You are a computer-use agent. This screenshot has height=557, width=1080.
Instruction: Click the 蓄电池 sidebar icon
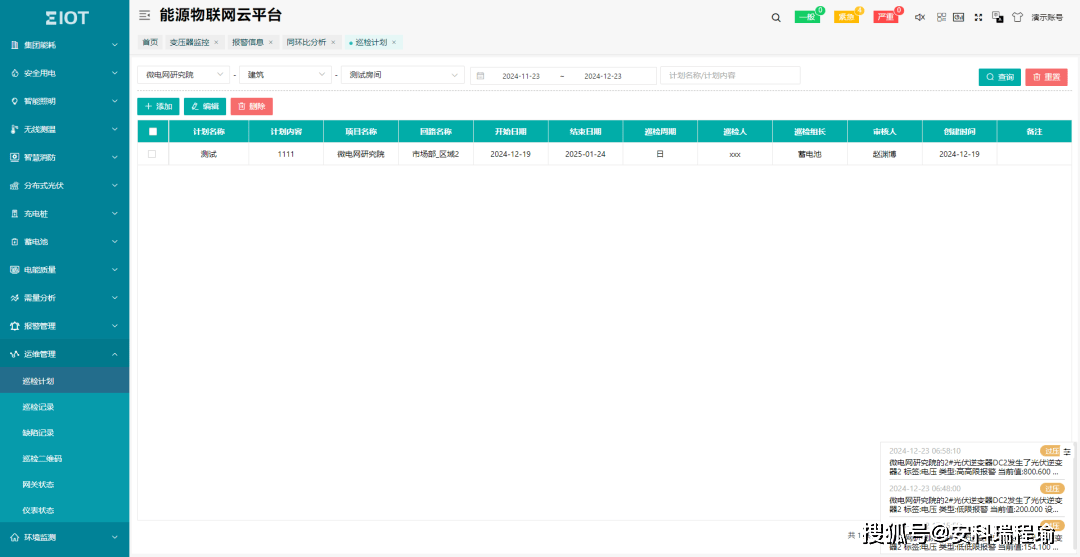[14, 242]
